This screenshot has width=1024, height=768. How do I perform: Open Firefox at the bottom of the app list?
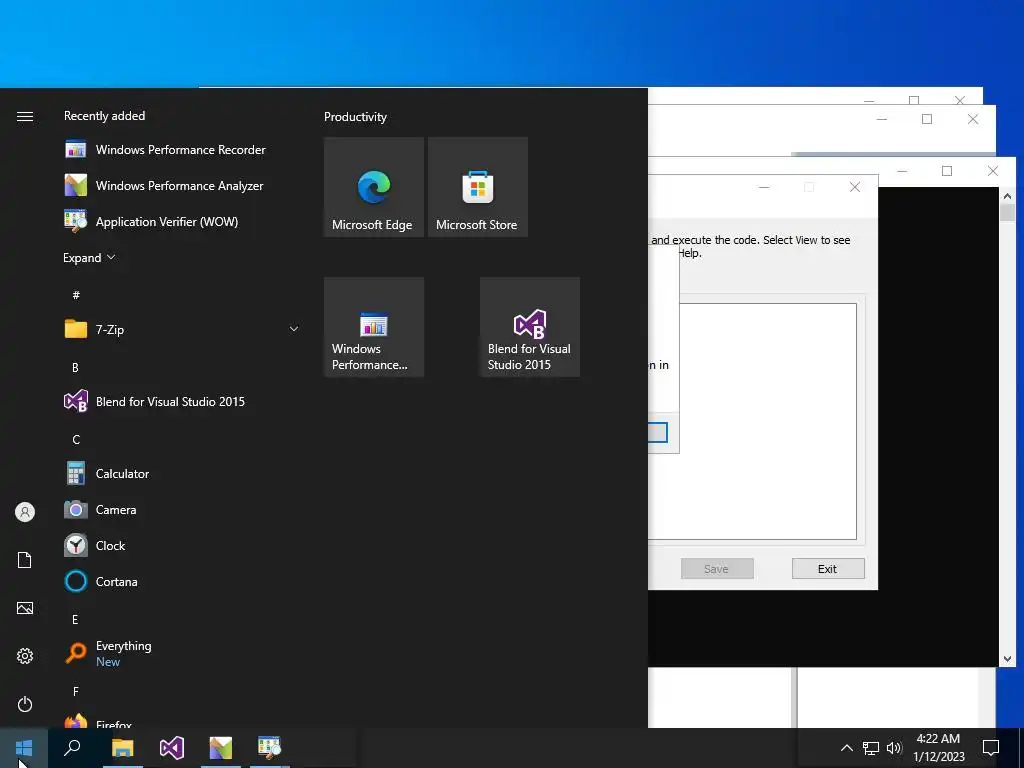[181, 722]
